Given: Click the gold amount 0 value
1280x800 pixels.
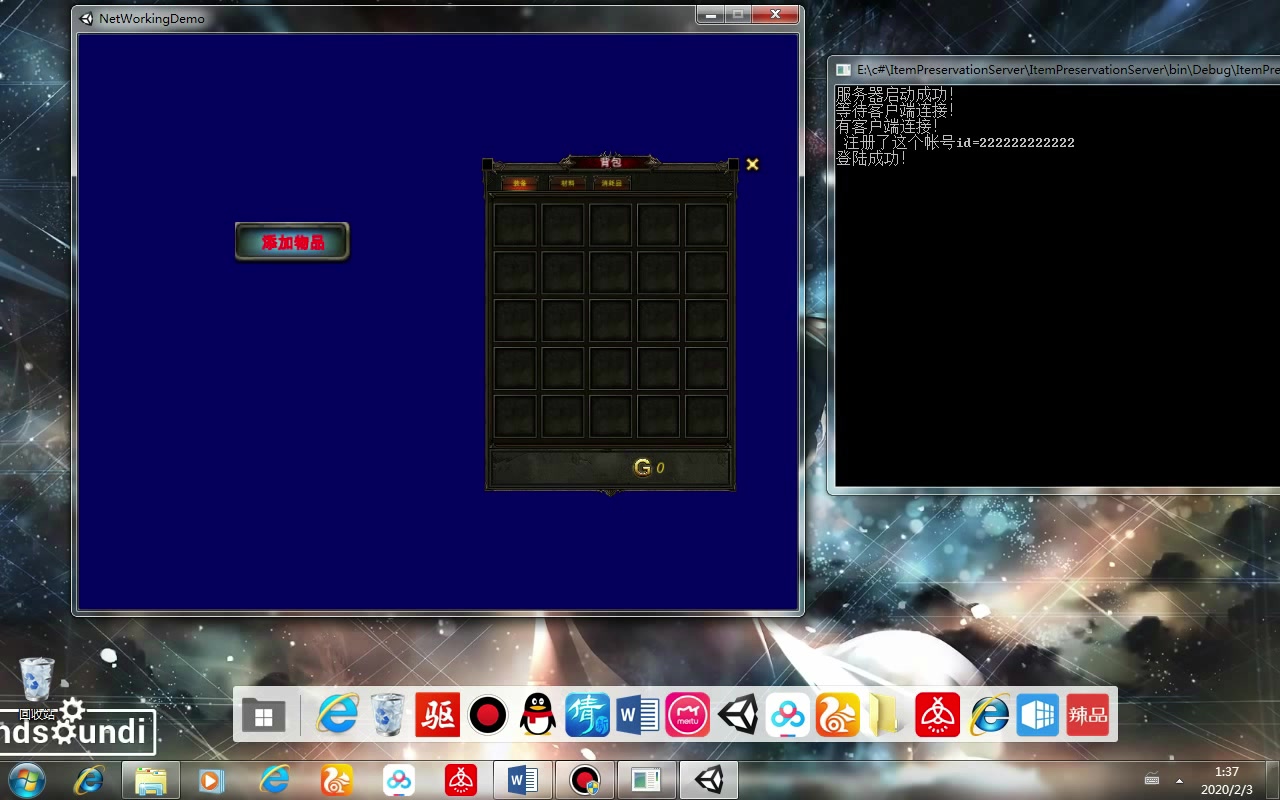Looking at the screenshot, I should pos(660,468).
